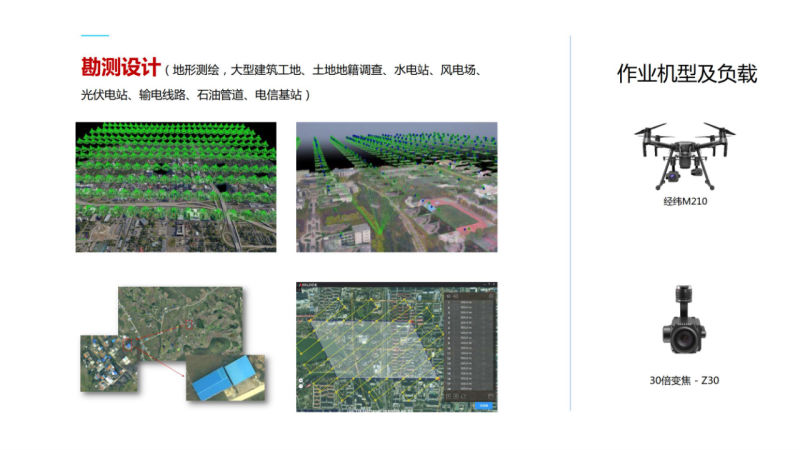Click the small red dashed box on satellite map
Image resolution: width=800 pixels, height=450 pixels.
coord(187,325)
